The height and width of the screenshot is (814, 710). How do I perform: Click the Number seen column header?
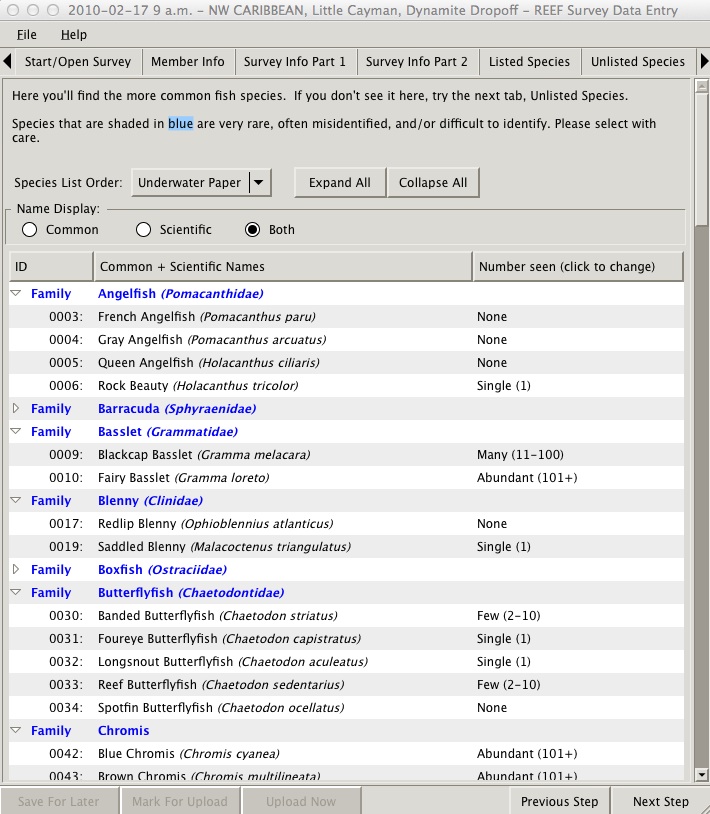coord(578,266)
